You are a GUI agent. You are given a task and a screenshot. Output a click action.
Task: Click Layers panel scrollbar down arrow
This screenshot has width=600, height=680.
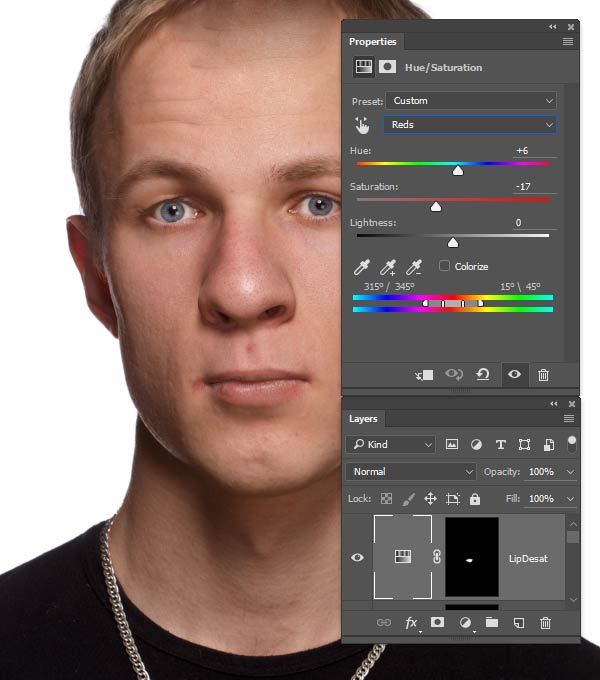point(572,599)
